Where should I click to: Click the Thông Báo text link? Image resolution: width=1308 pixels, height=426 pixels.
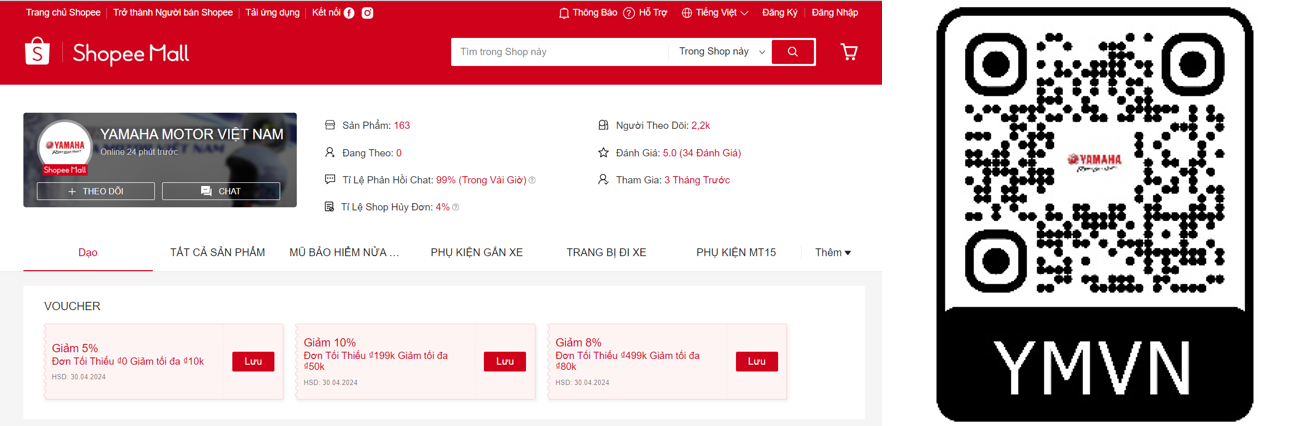point(595,13)
